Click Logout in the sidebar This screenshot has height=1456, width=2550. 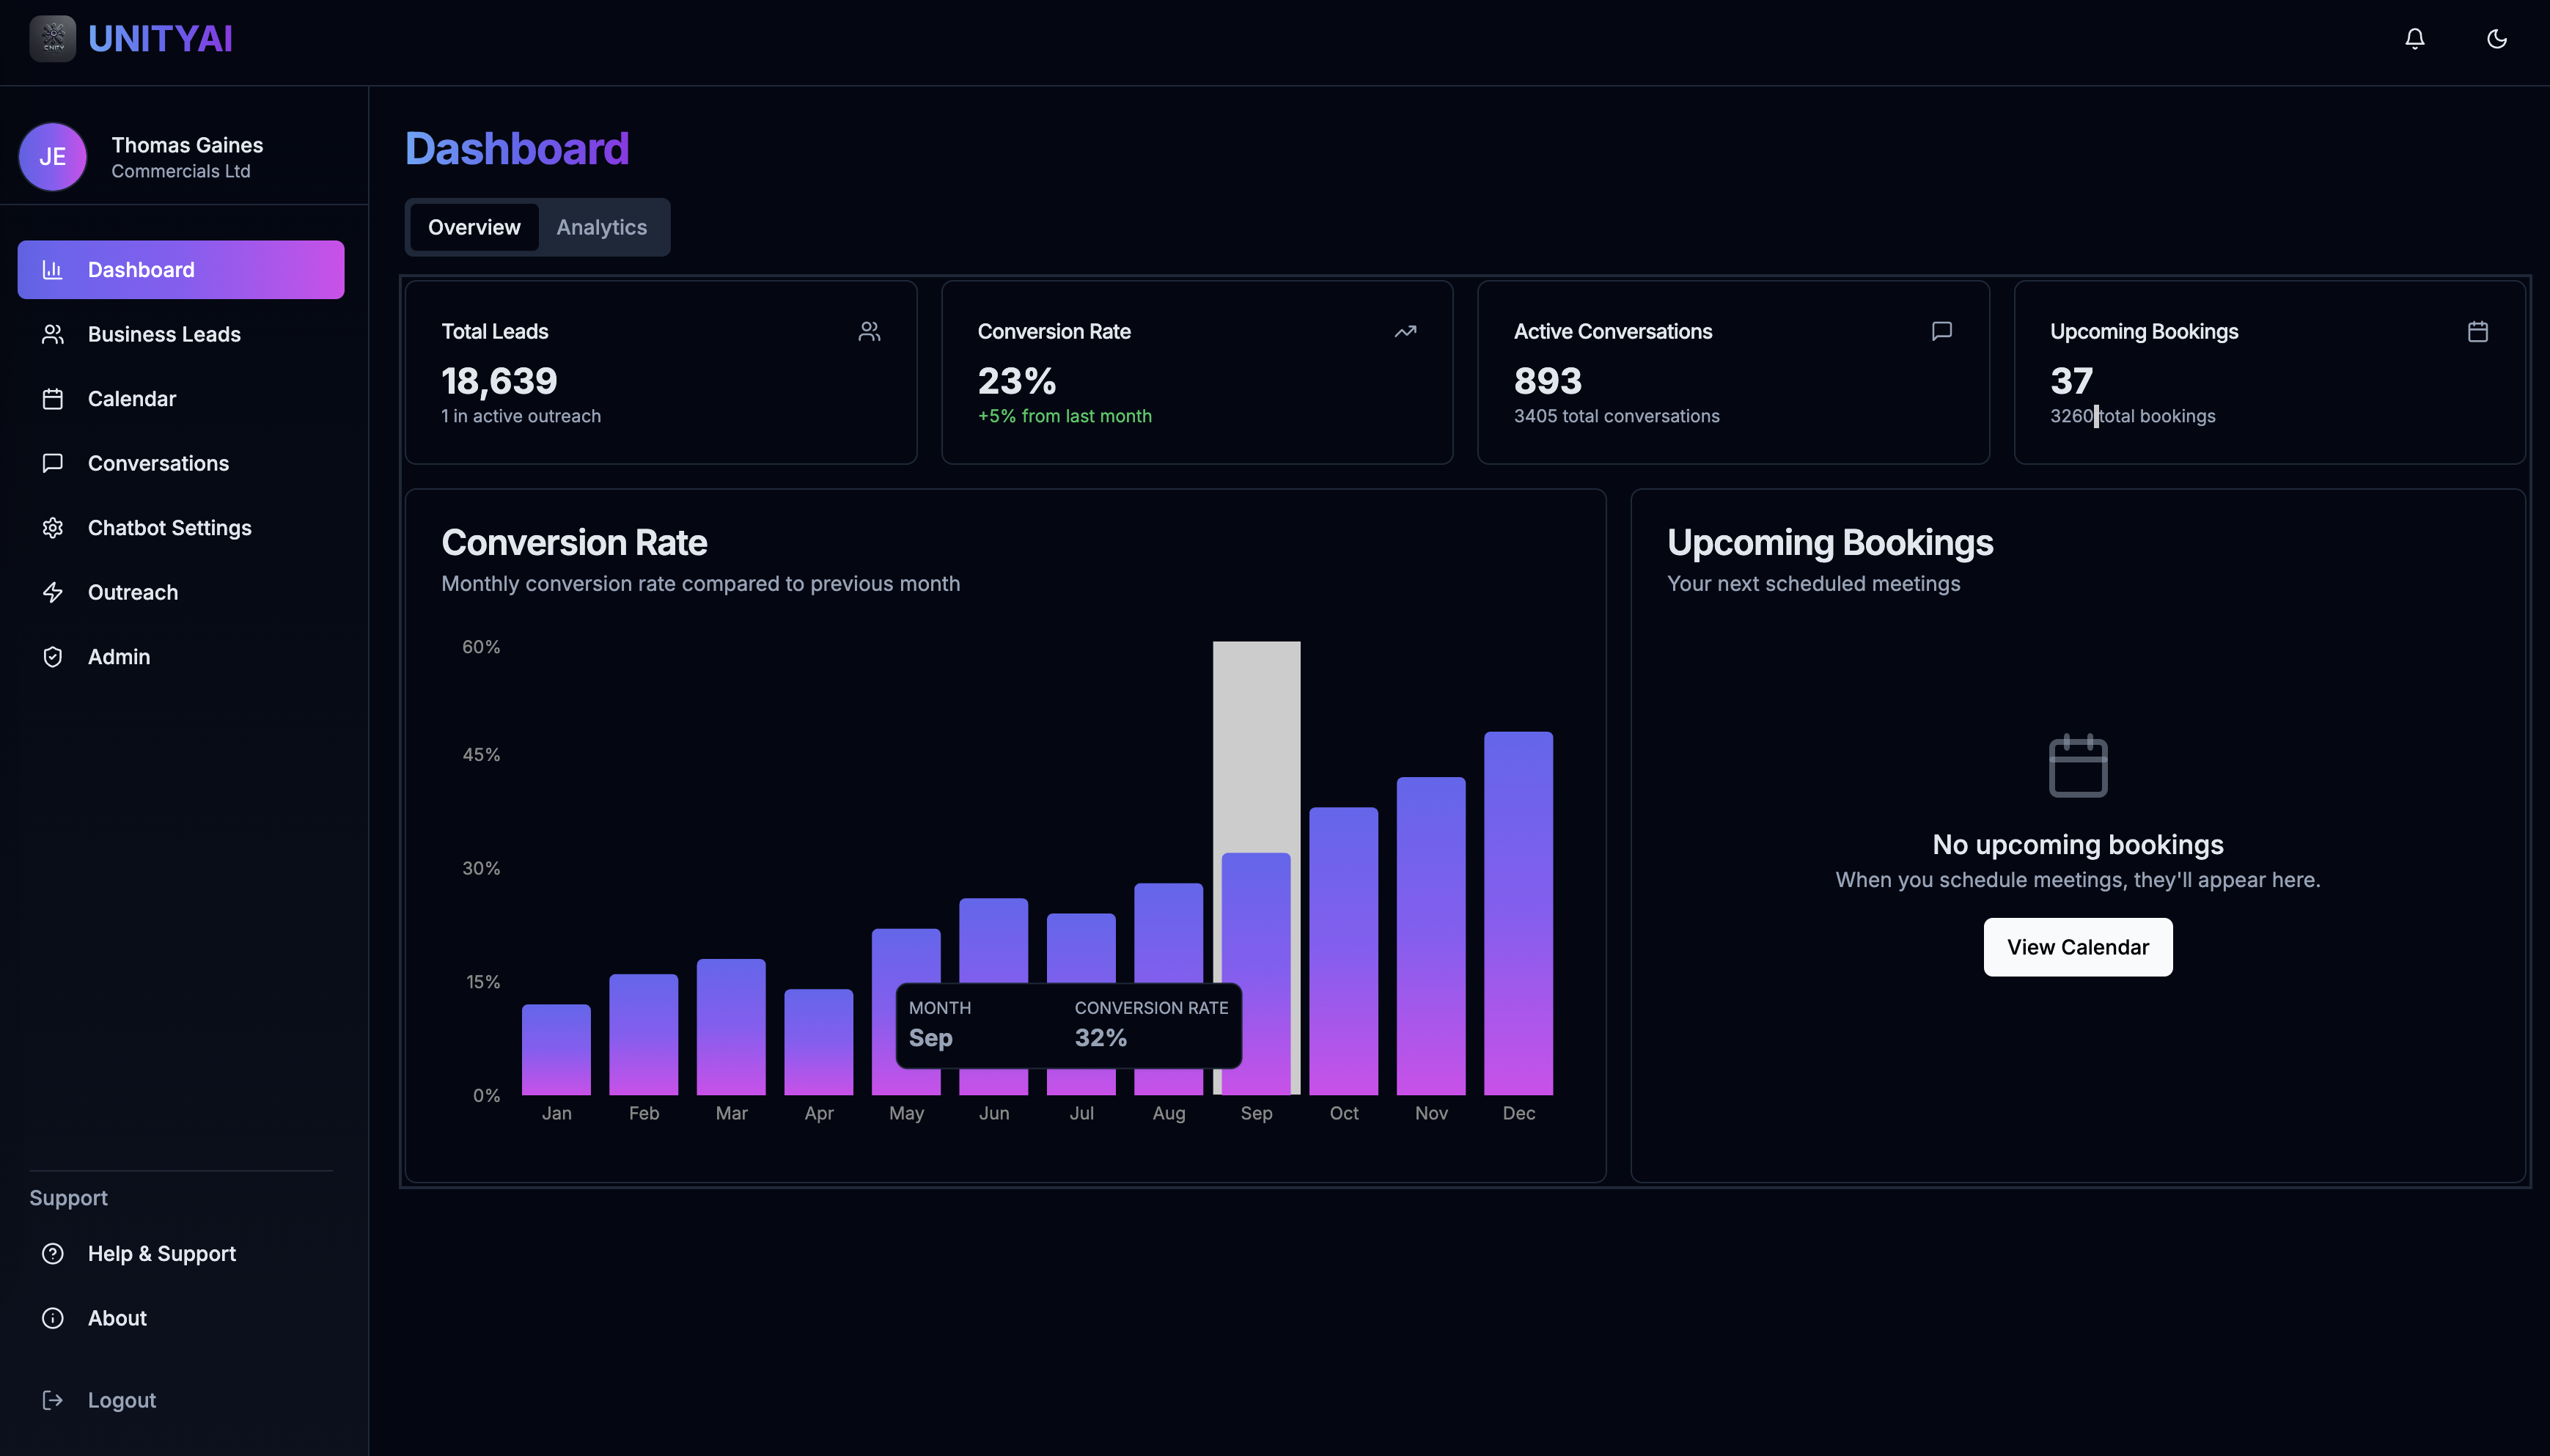pyautogui.click(x=121, y=1400)
